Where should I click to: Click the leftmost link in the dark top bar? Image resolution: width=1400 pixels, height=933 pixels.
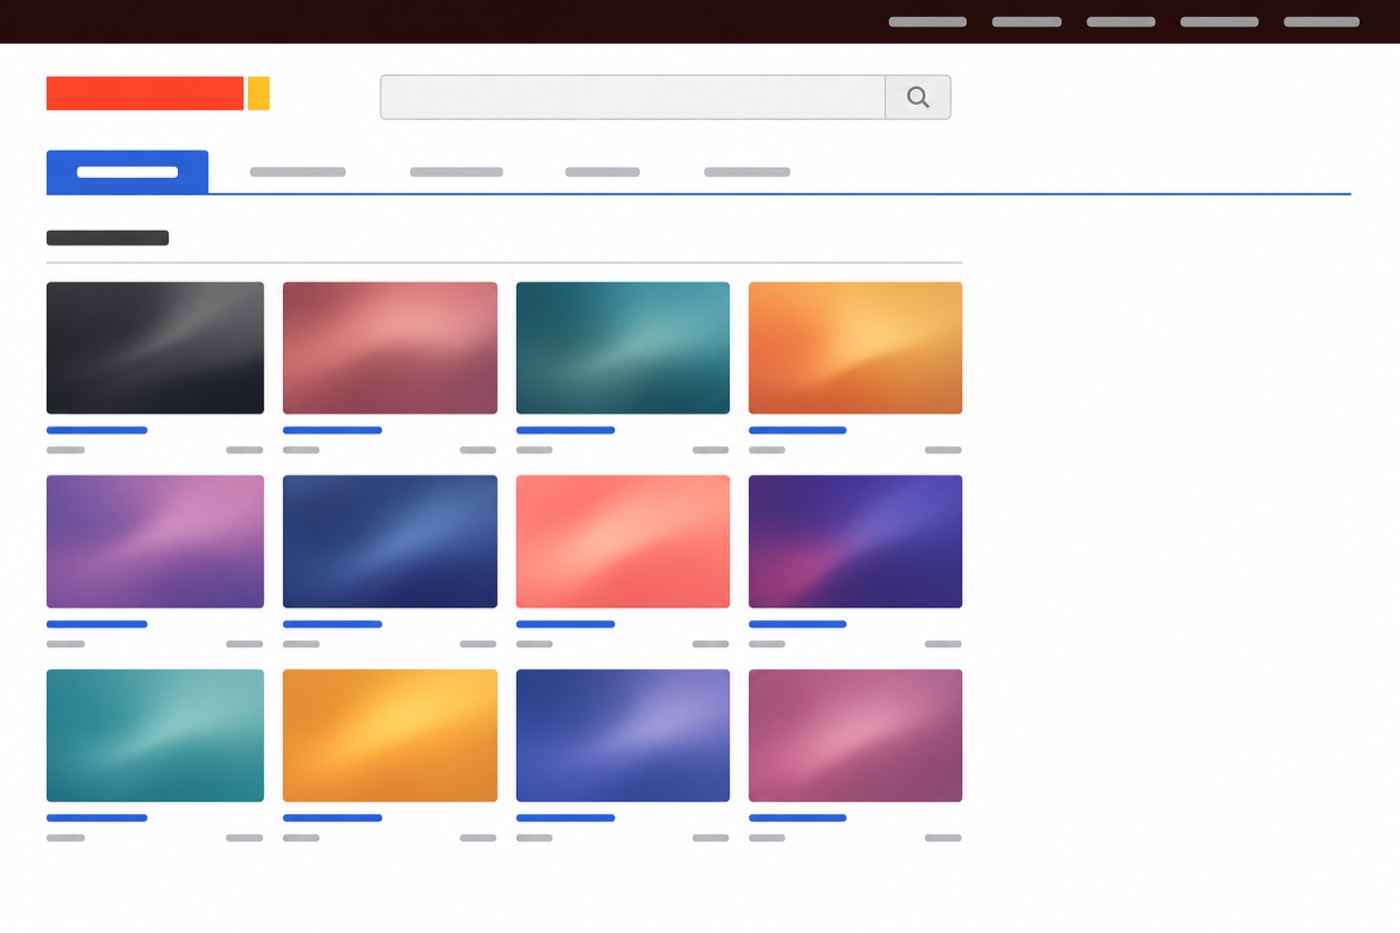[928, 21]
